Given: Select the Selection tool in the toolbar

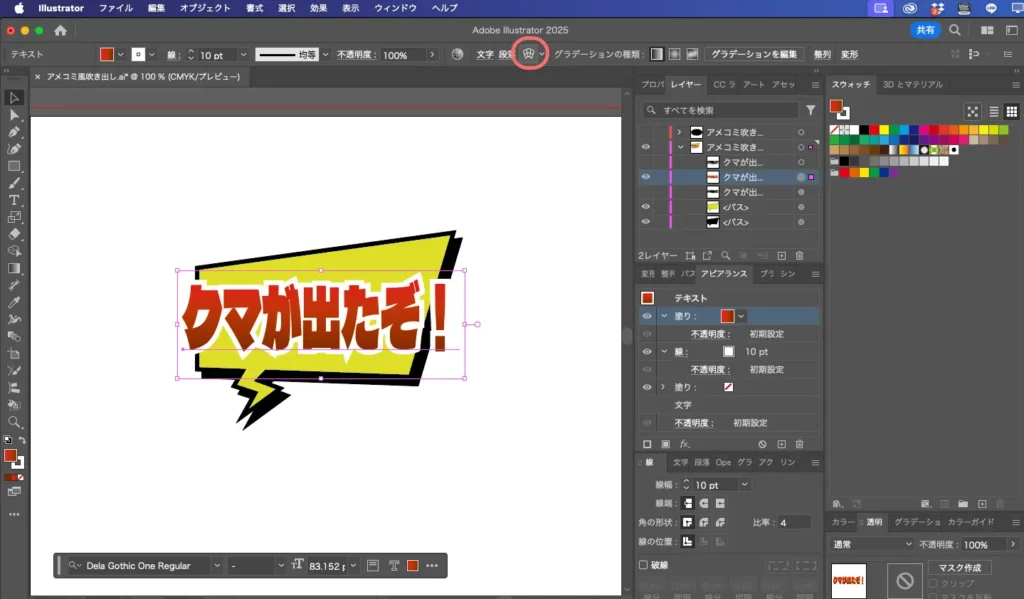Looking at the screenshot, I should point(14,97).
